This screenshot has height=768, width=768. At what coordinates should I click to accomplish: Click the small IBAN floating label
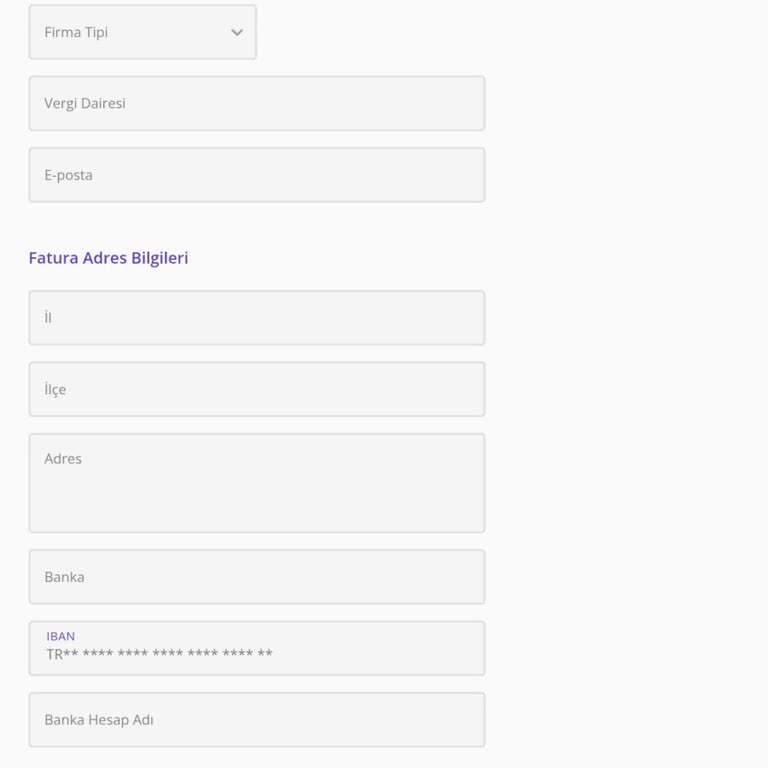tap(61, 636)
